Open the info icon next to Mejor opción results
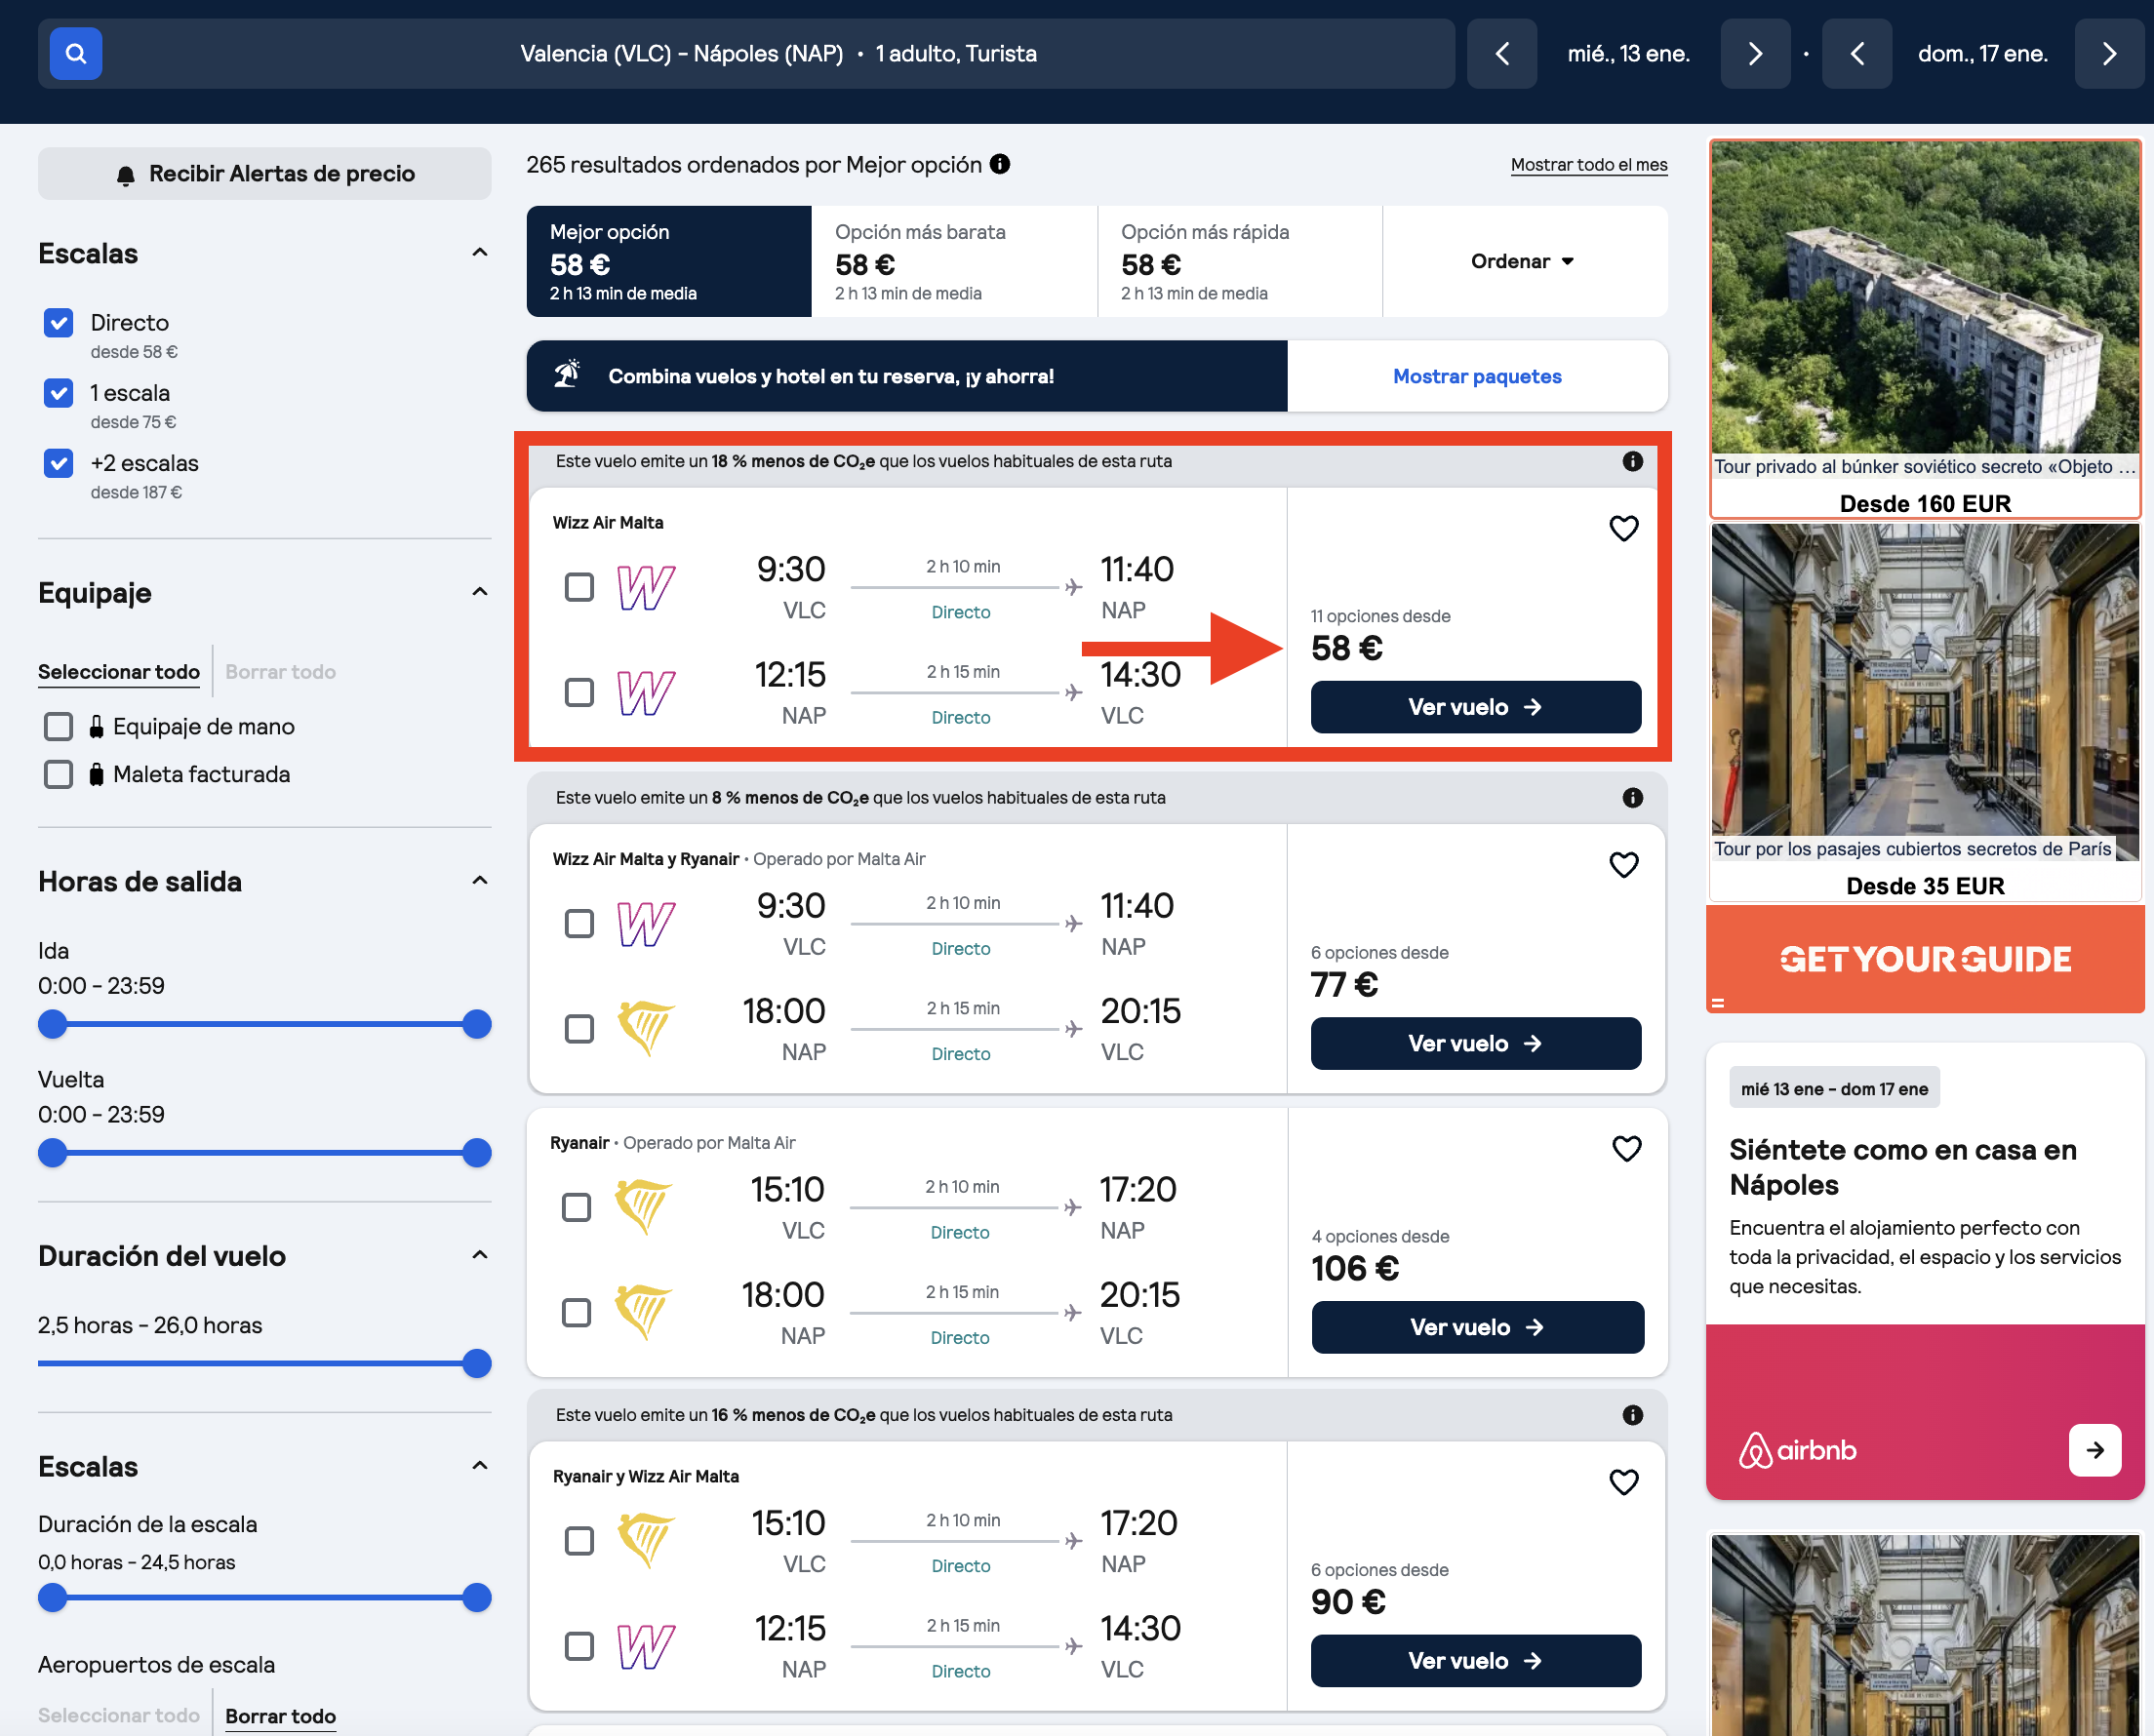This screenshot has width=2154, height=1736. click(x=1000, y=164)
